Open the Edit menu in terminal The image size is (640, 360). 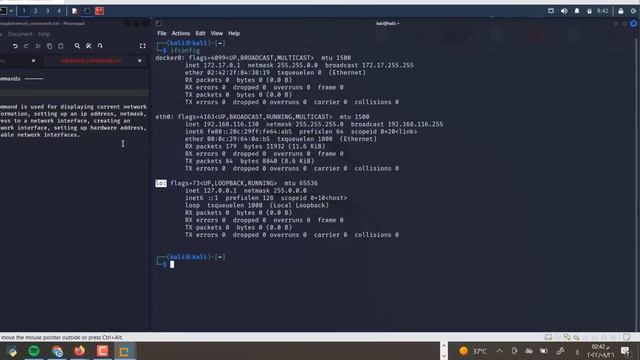coord(200,33)
